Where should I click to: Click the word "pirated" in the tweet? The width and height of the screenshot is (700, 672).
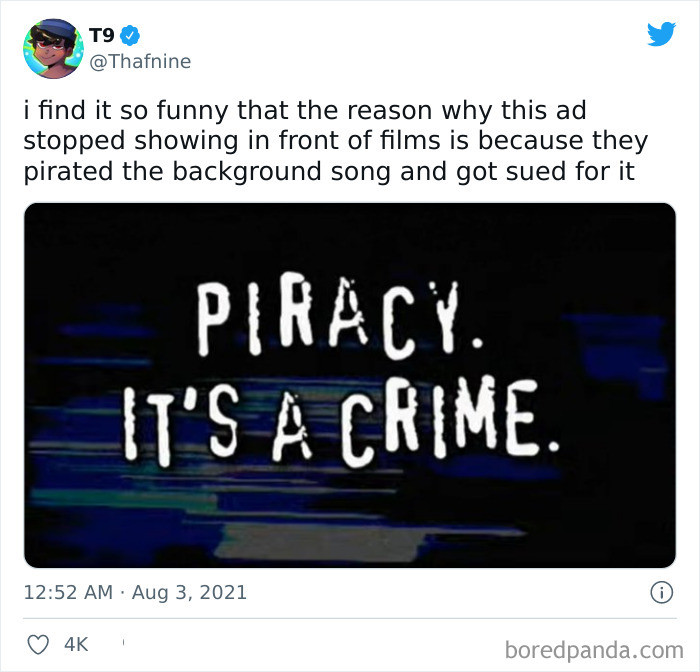68,171
